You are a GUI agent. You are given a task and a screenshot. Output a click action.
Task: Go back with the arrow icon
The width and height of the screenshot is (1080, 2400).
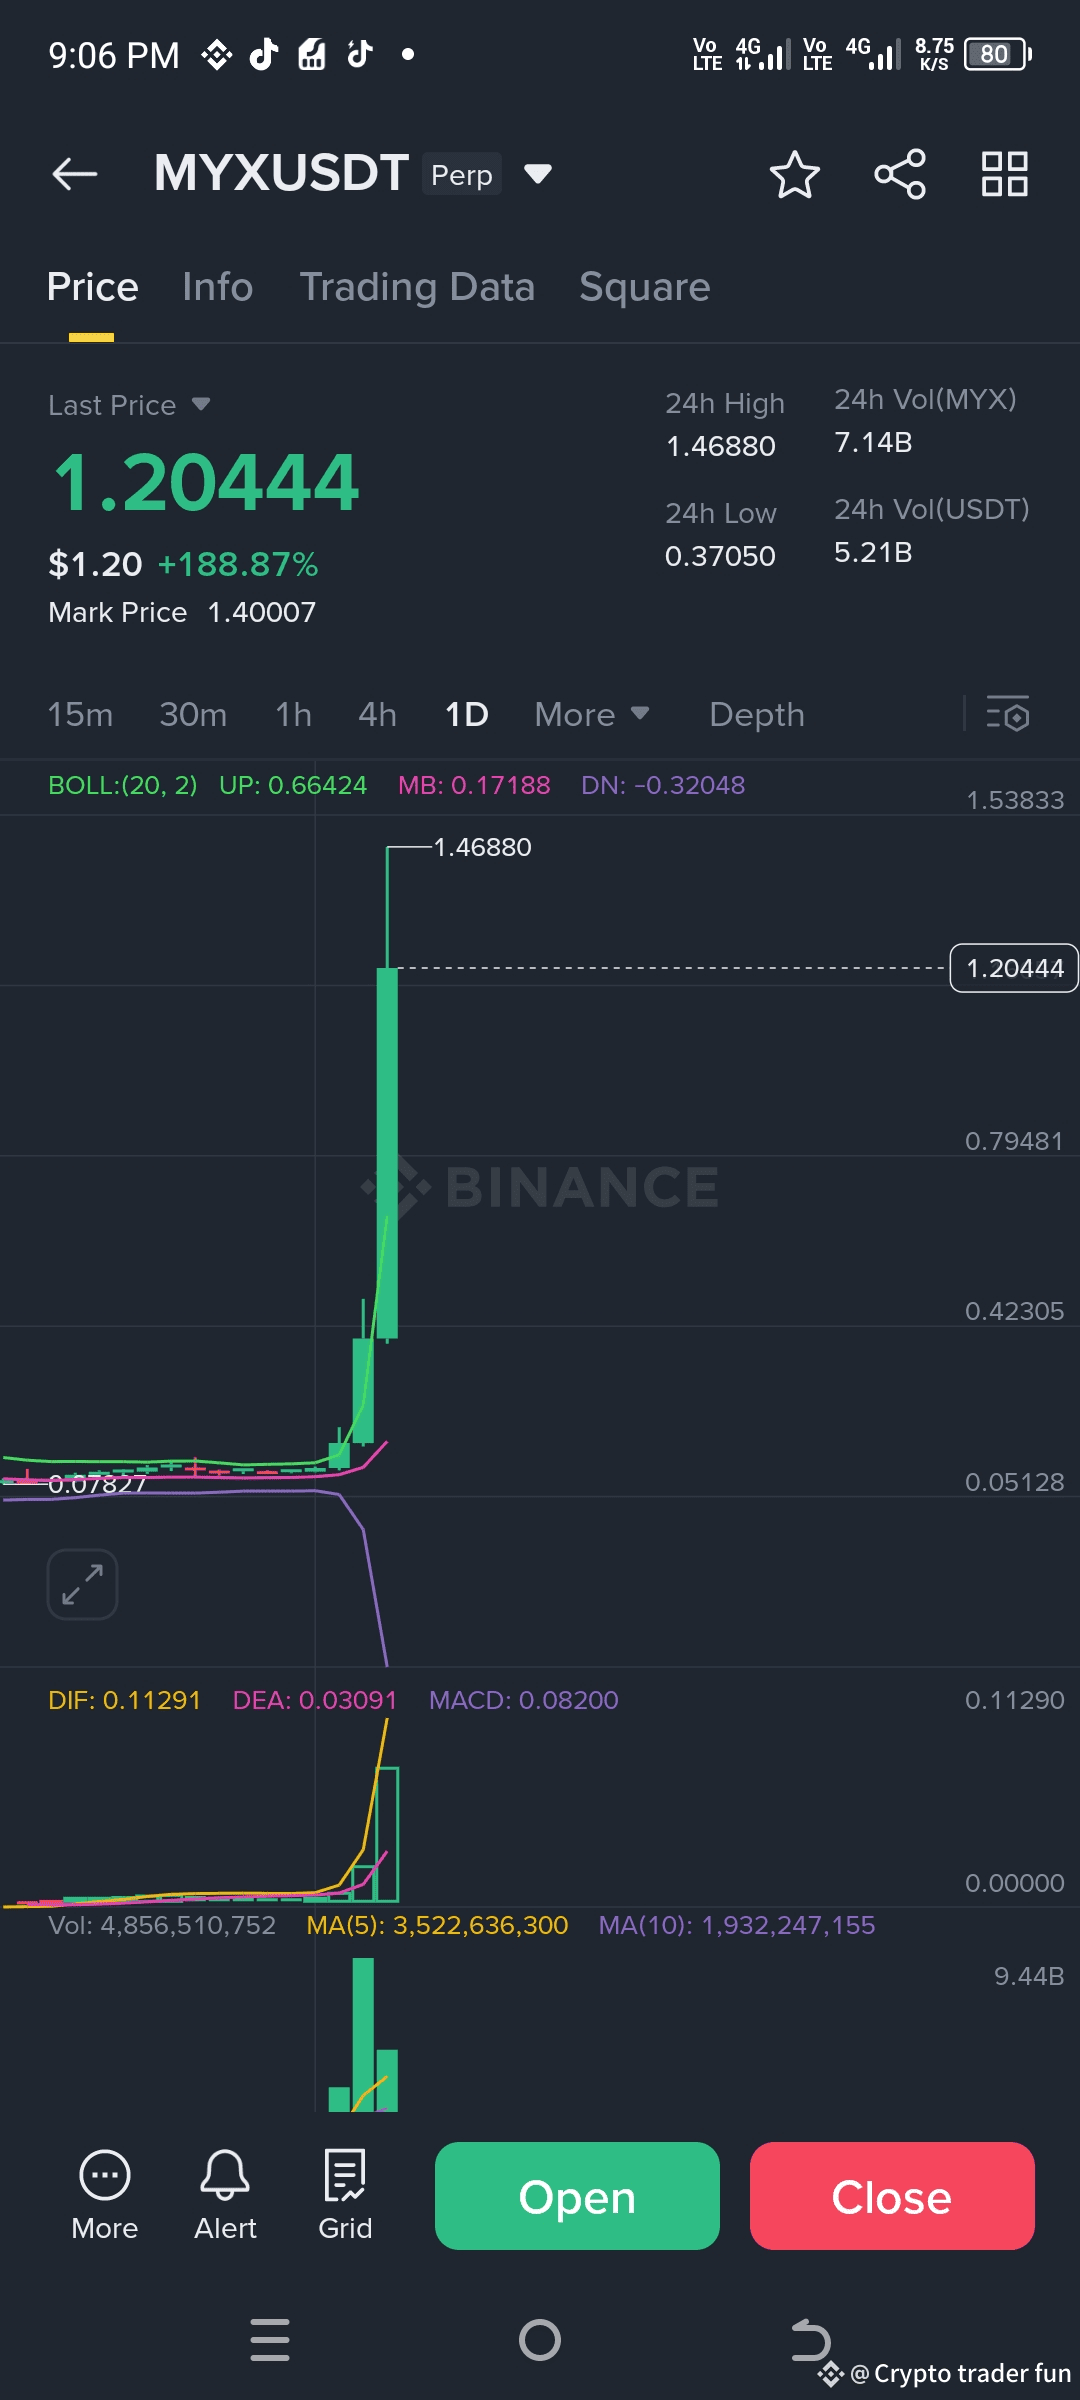(x=75, y=174)
